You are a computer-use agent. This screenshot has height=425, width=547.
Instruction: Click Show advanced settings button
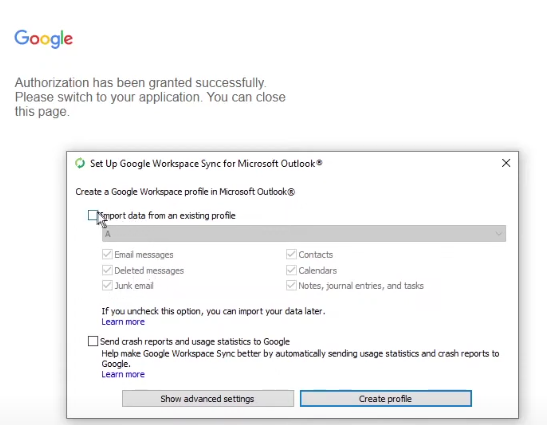(208, 398)
